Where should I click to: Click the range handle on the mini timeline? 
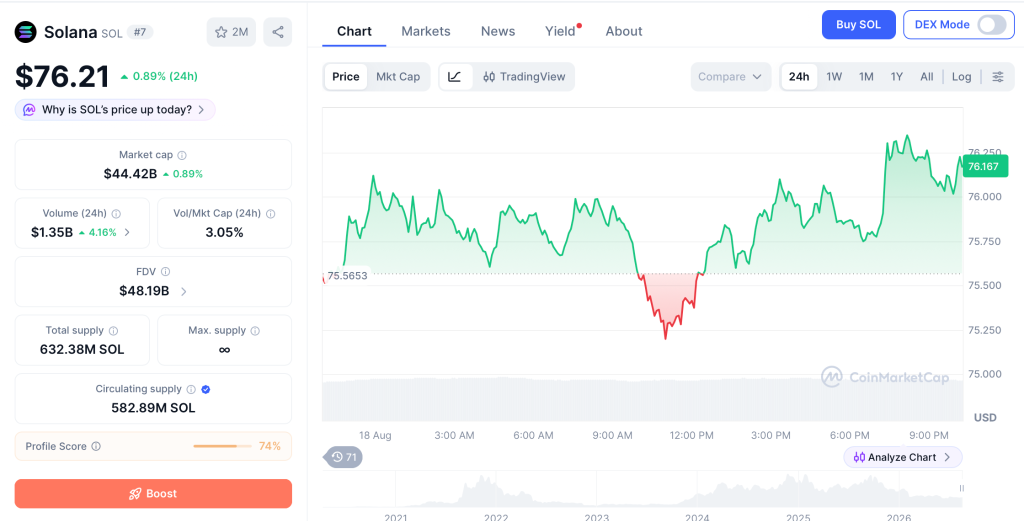pos(961,488)
